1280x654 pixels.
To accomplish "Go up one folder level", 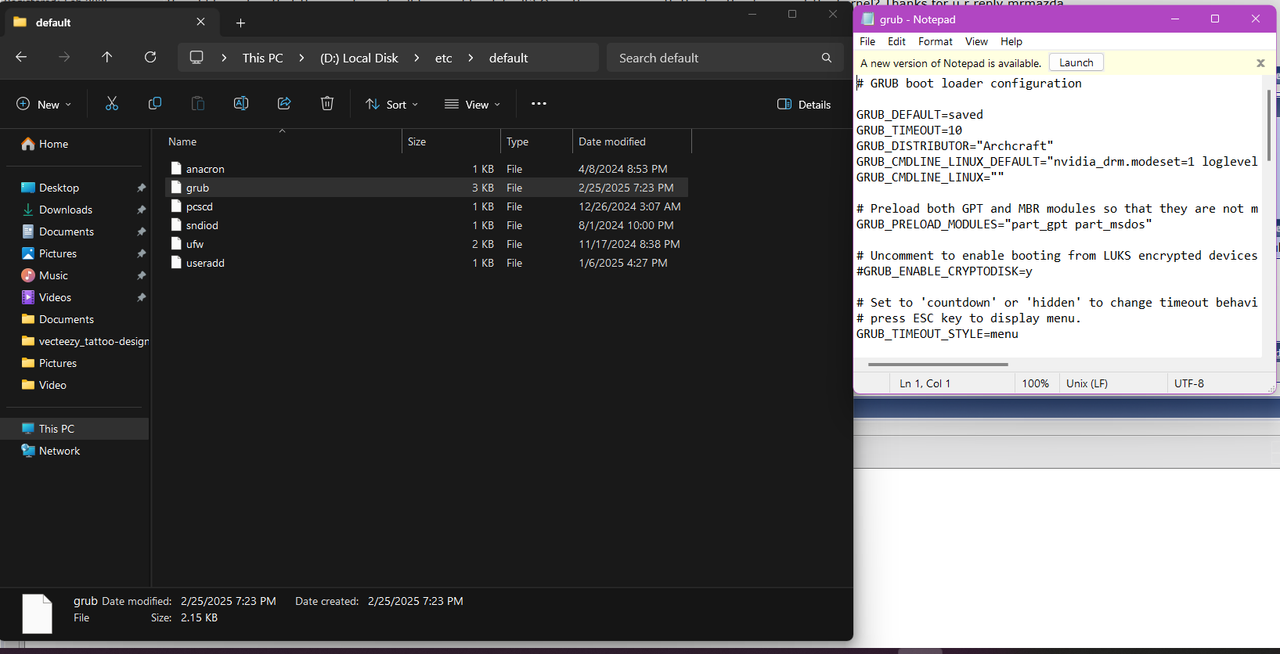I will (x=107, y=58).
